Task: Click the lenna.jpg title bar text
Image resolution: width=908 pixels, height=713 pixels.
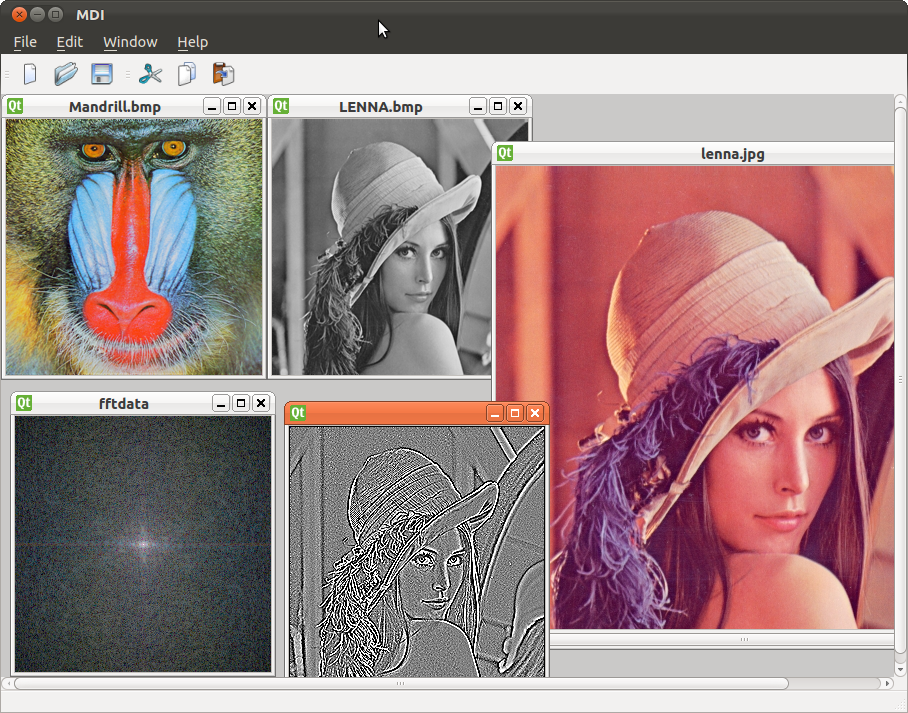Action: (733, 154)
